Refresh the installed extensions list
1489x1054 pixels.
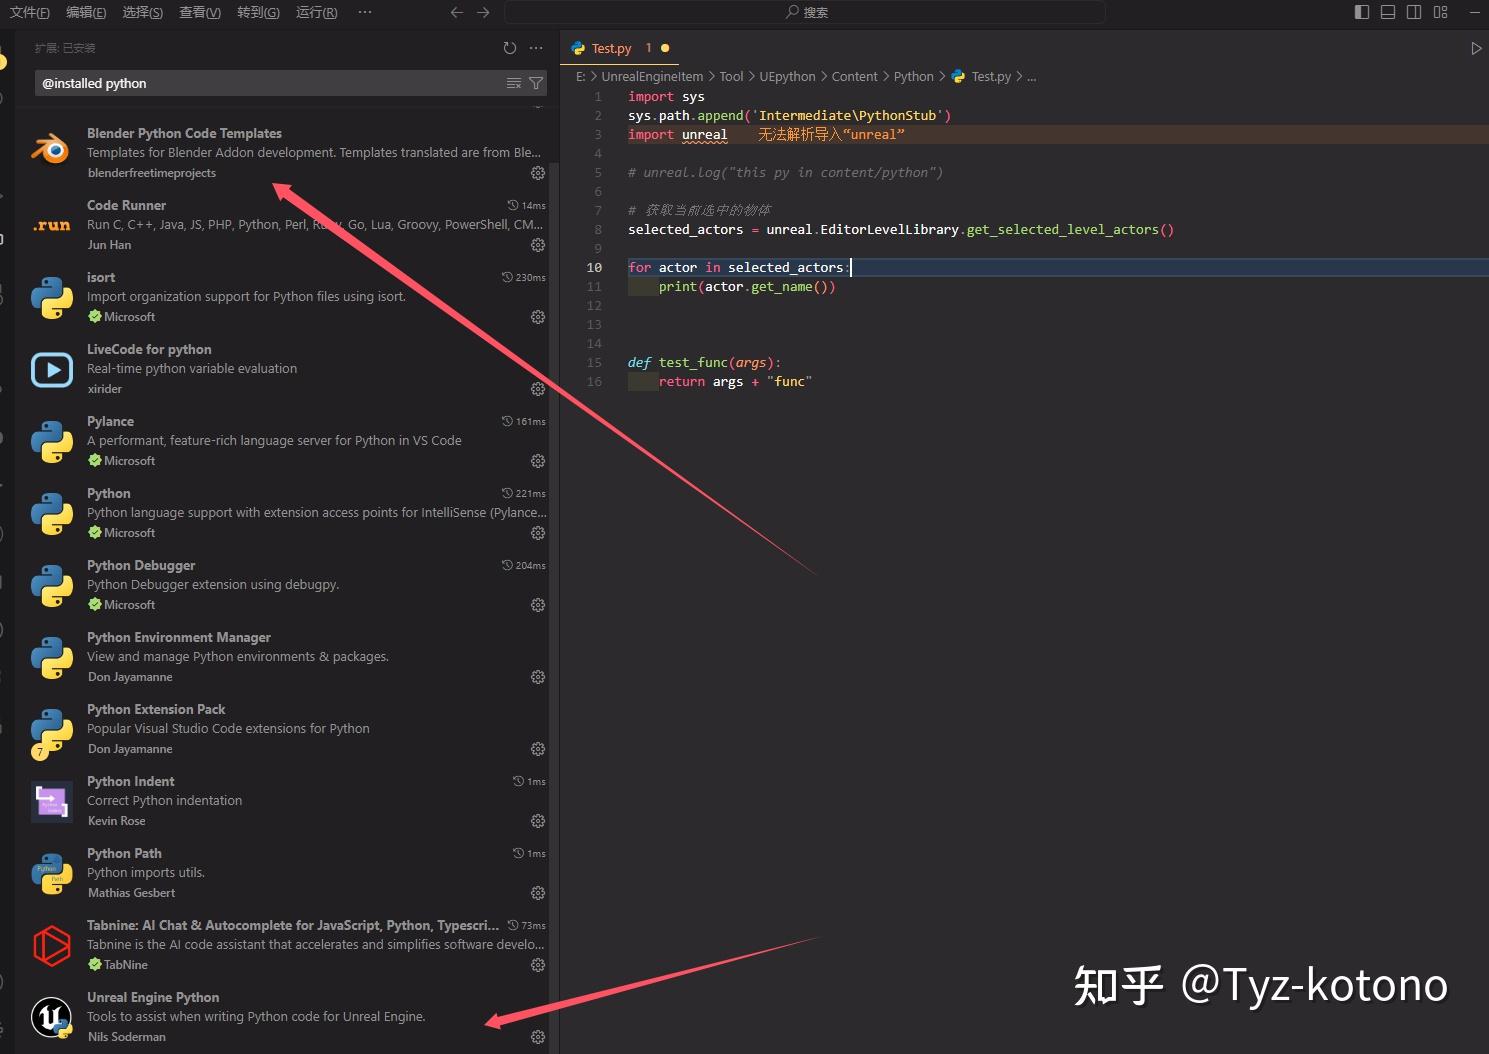(x=510, y=47)
